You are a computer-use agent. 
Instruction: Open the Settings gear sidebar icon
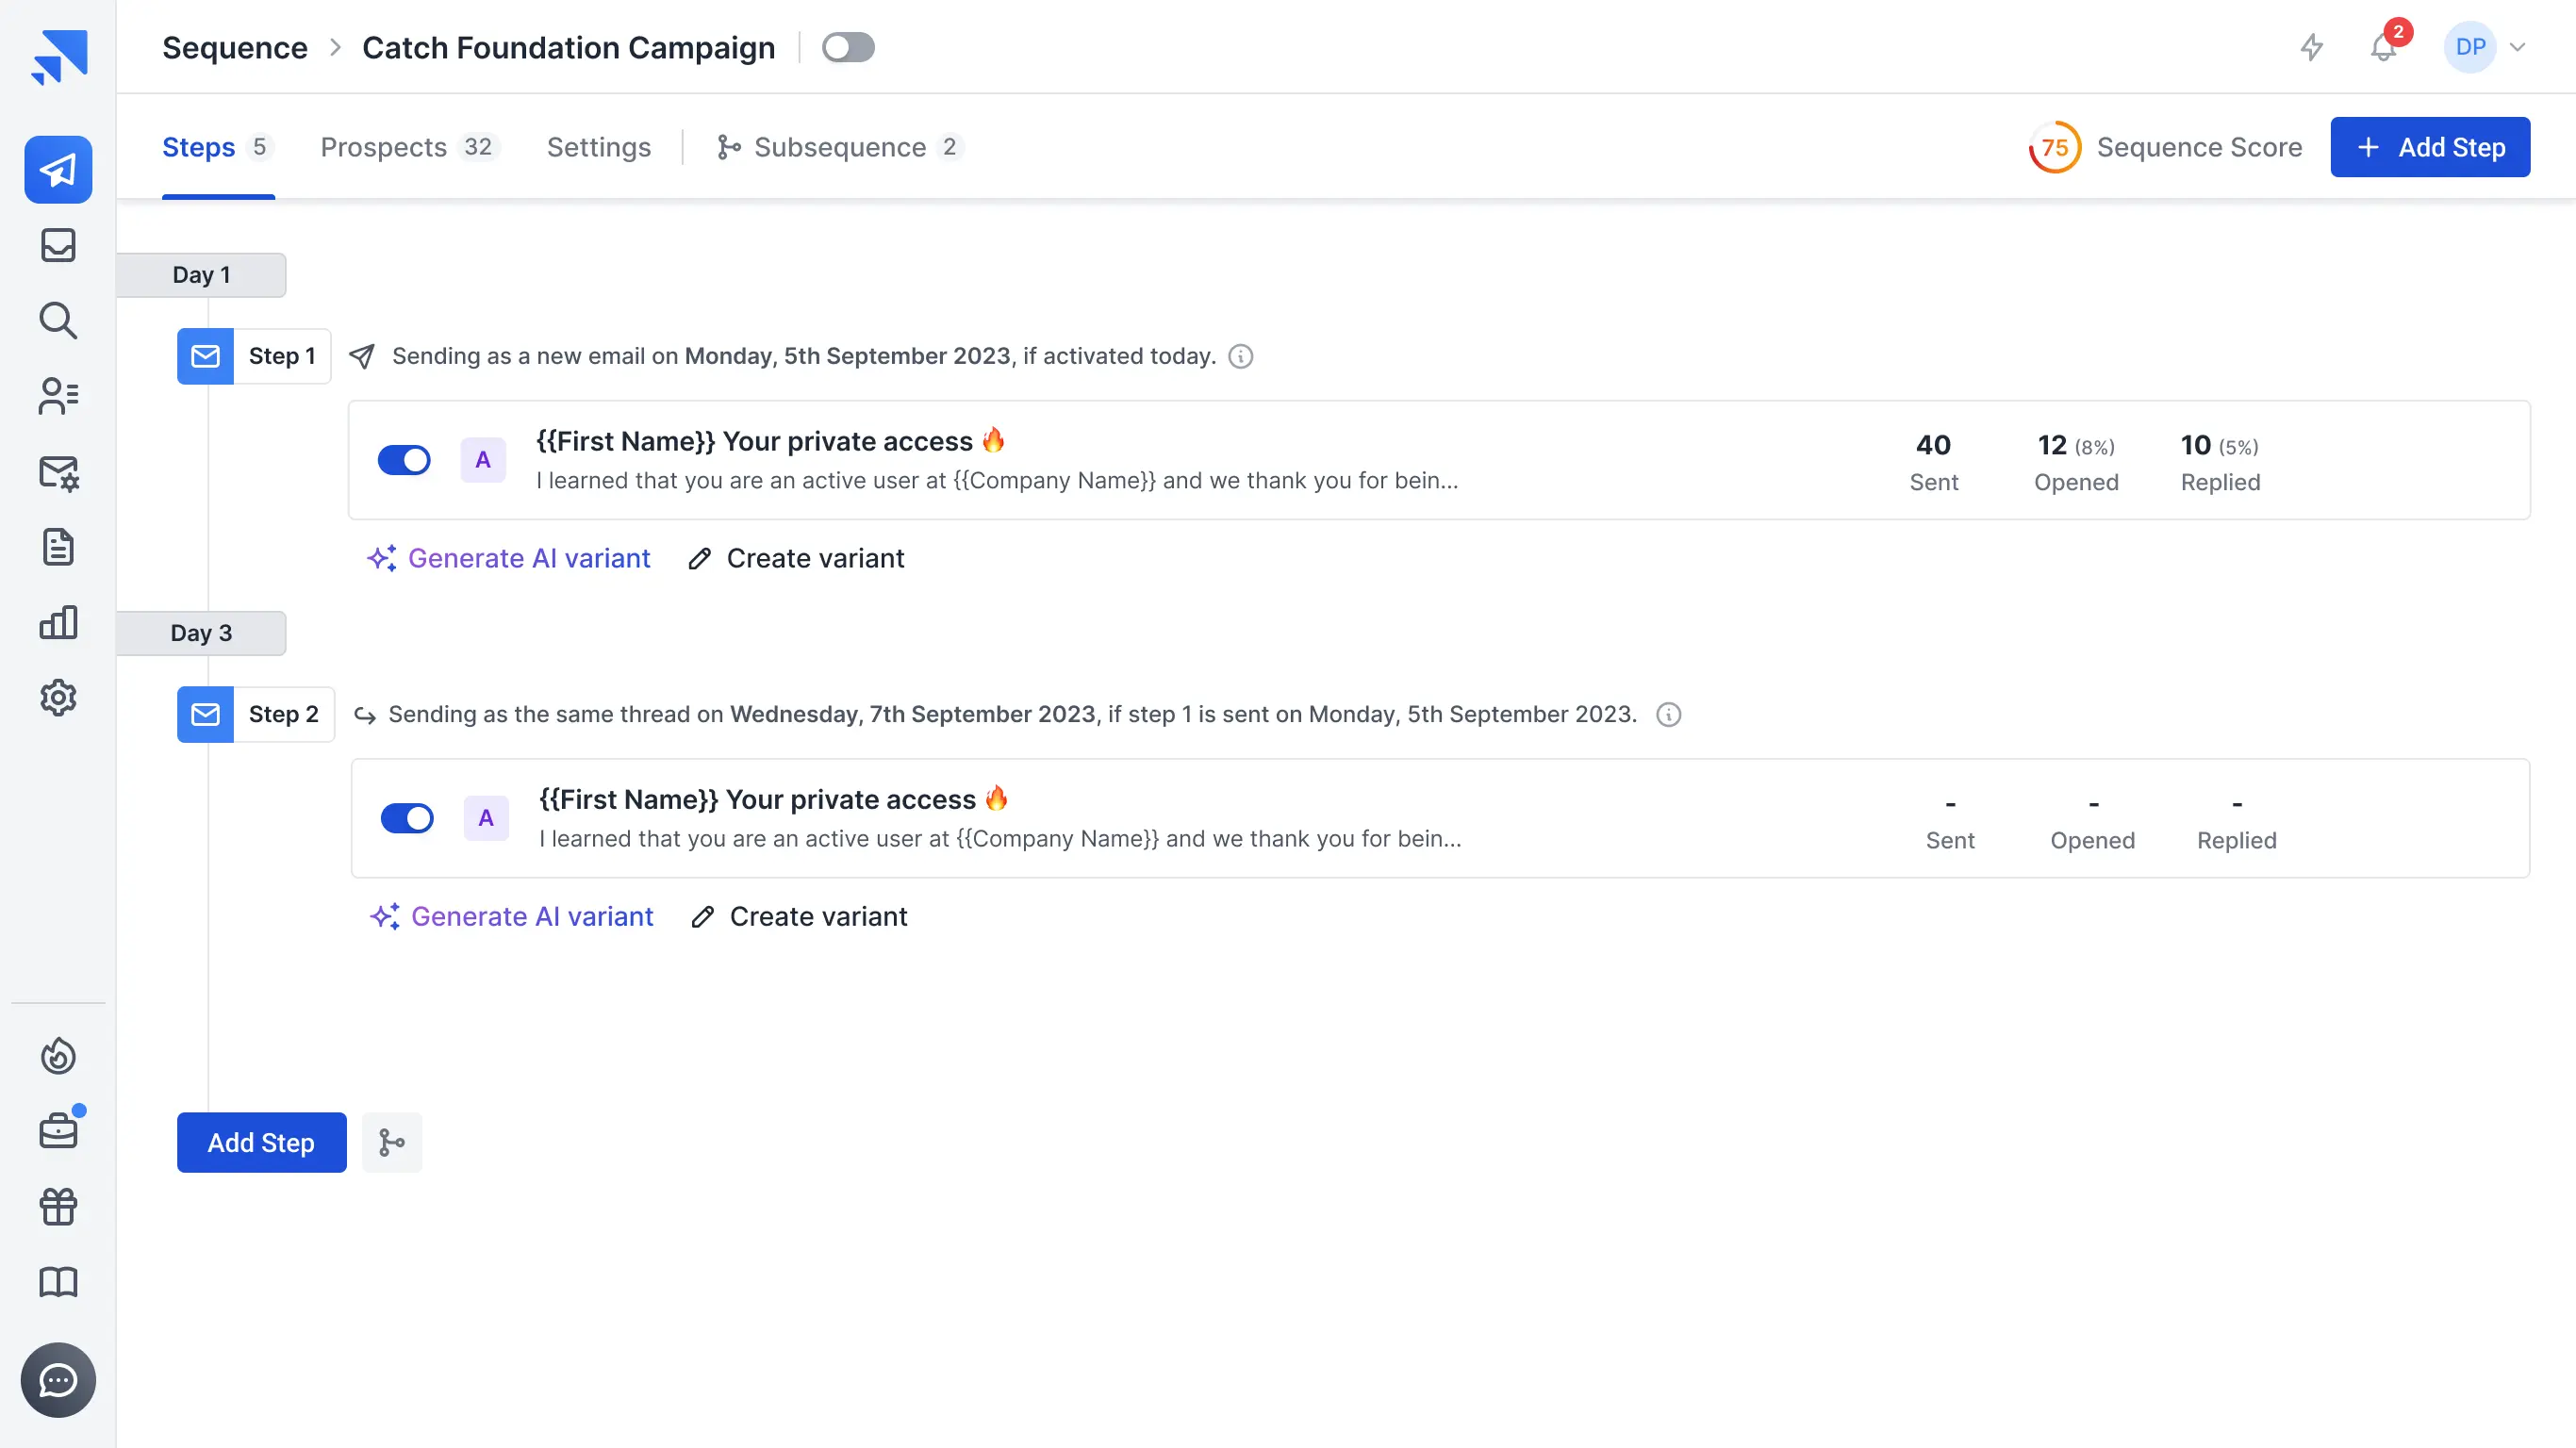pyautogui.click(x=58, y=698)
